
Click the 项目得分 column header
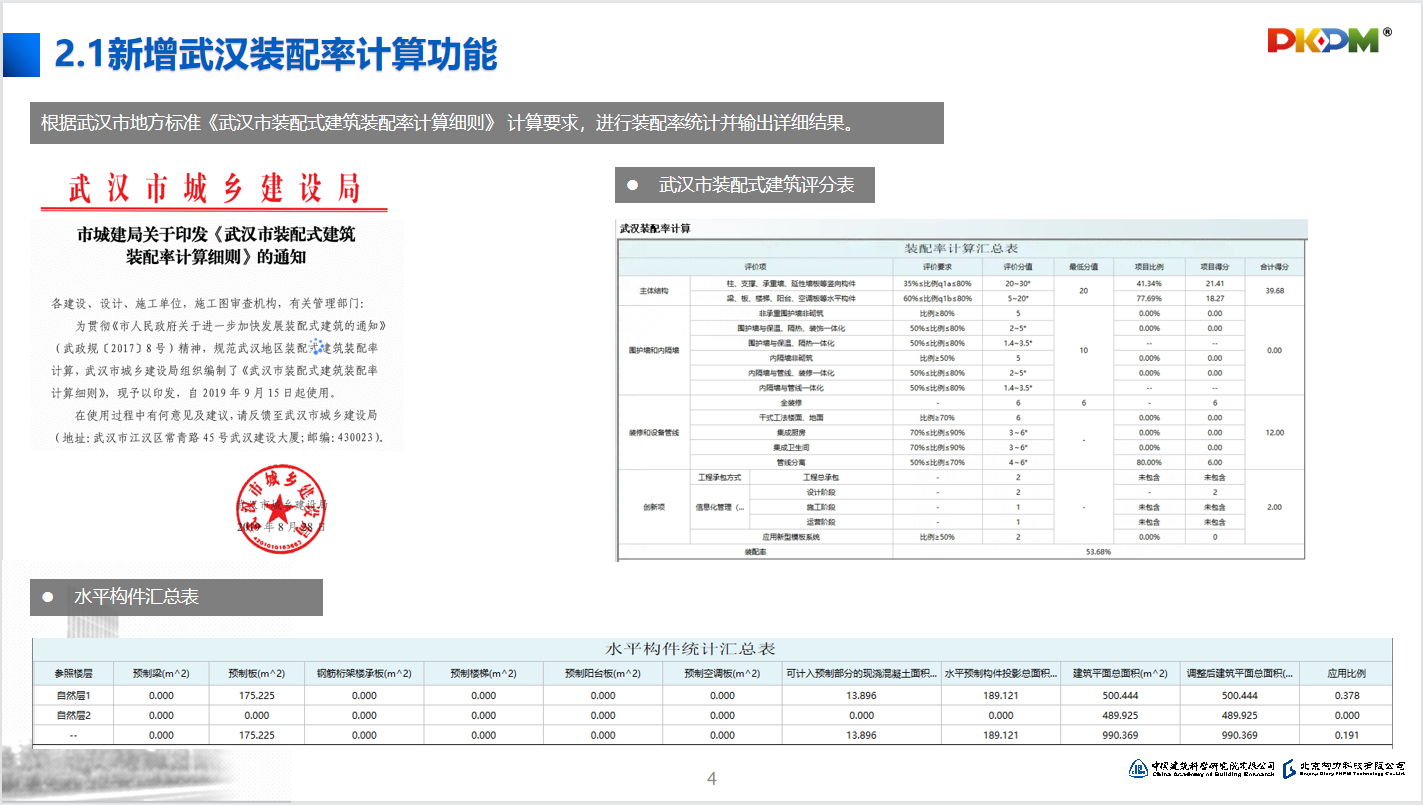(1214, 267)
